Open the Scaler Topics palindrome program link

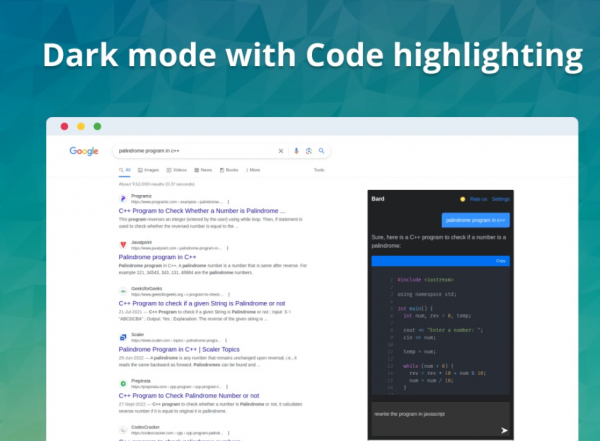click(x=179, y=350)
